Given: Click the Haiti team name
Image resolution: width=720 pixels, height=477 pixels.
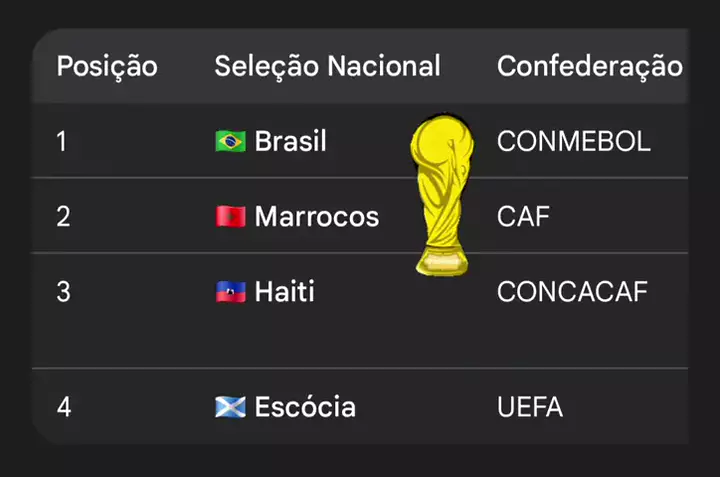Looking at the screenshot, I should [285, 292].
